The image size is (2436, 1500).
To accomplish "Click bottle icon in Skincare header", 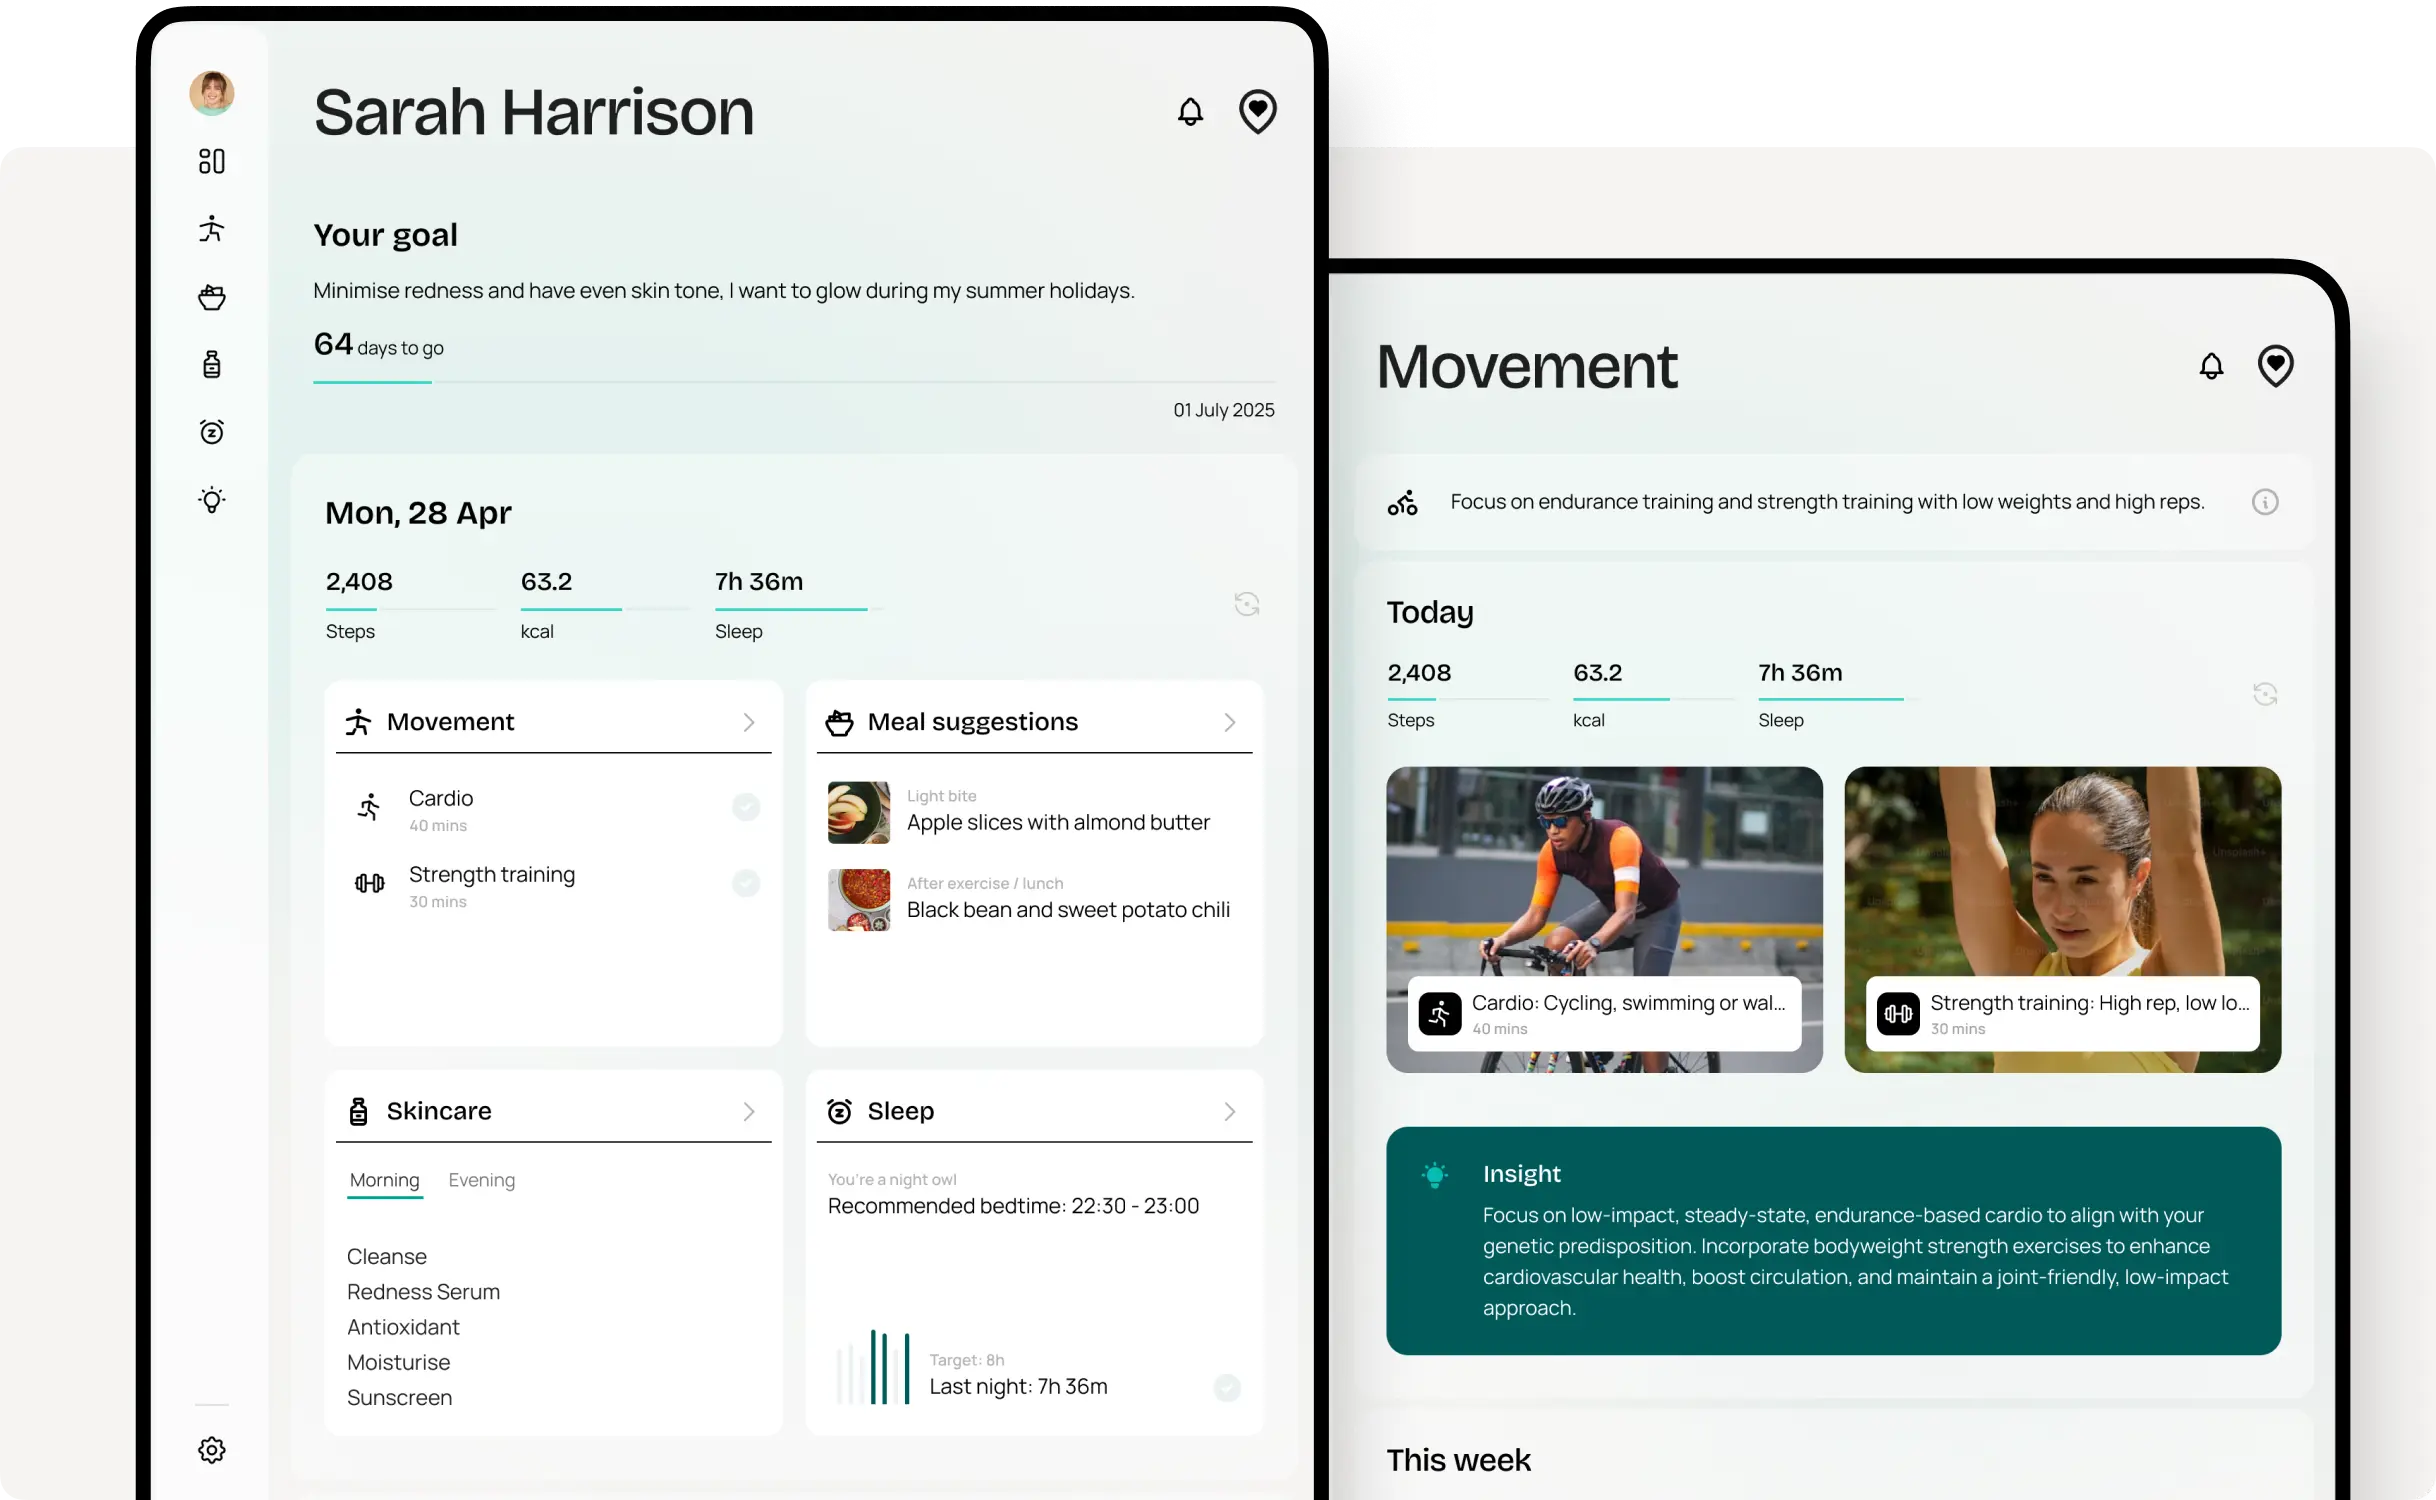I will coord(358,1111).
